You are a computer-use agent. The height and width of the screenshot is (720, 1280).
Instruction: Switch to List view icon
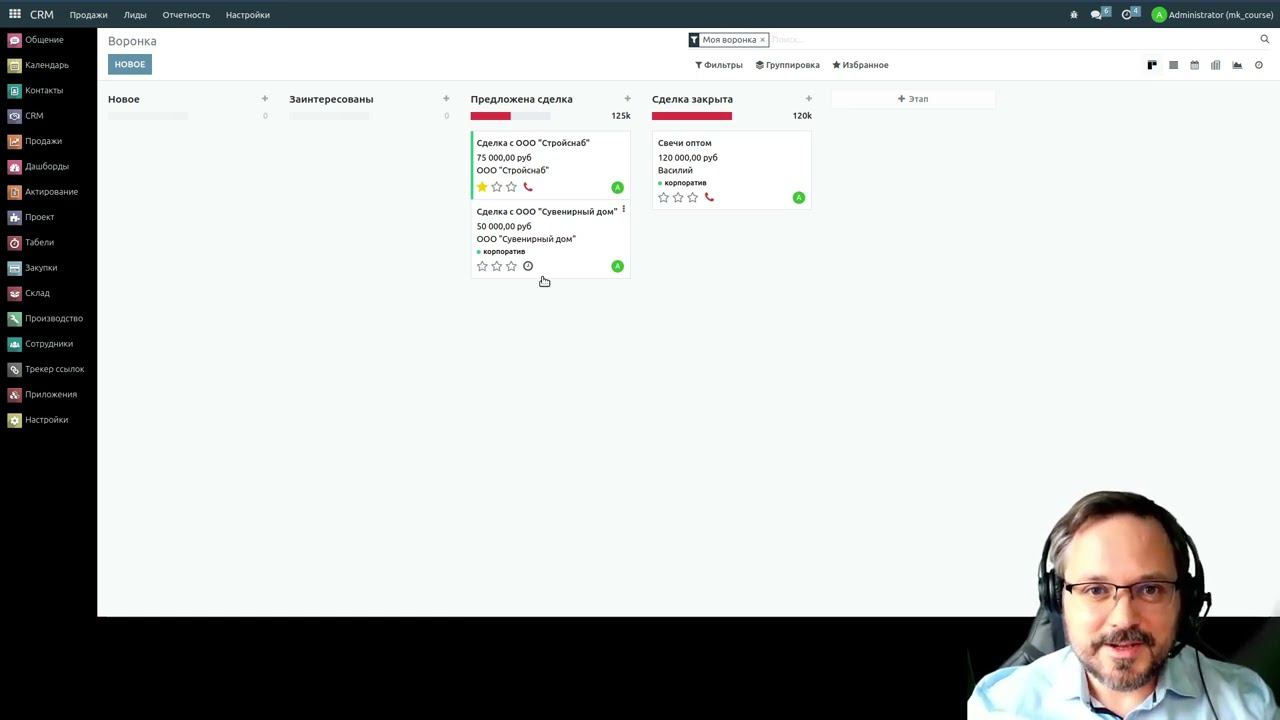tap(1173, 65)
